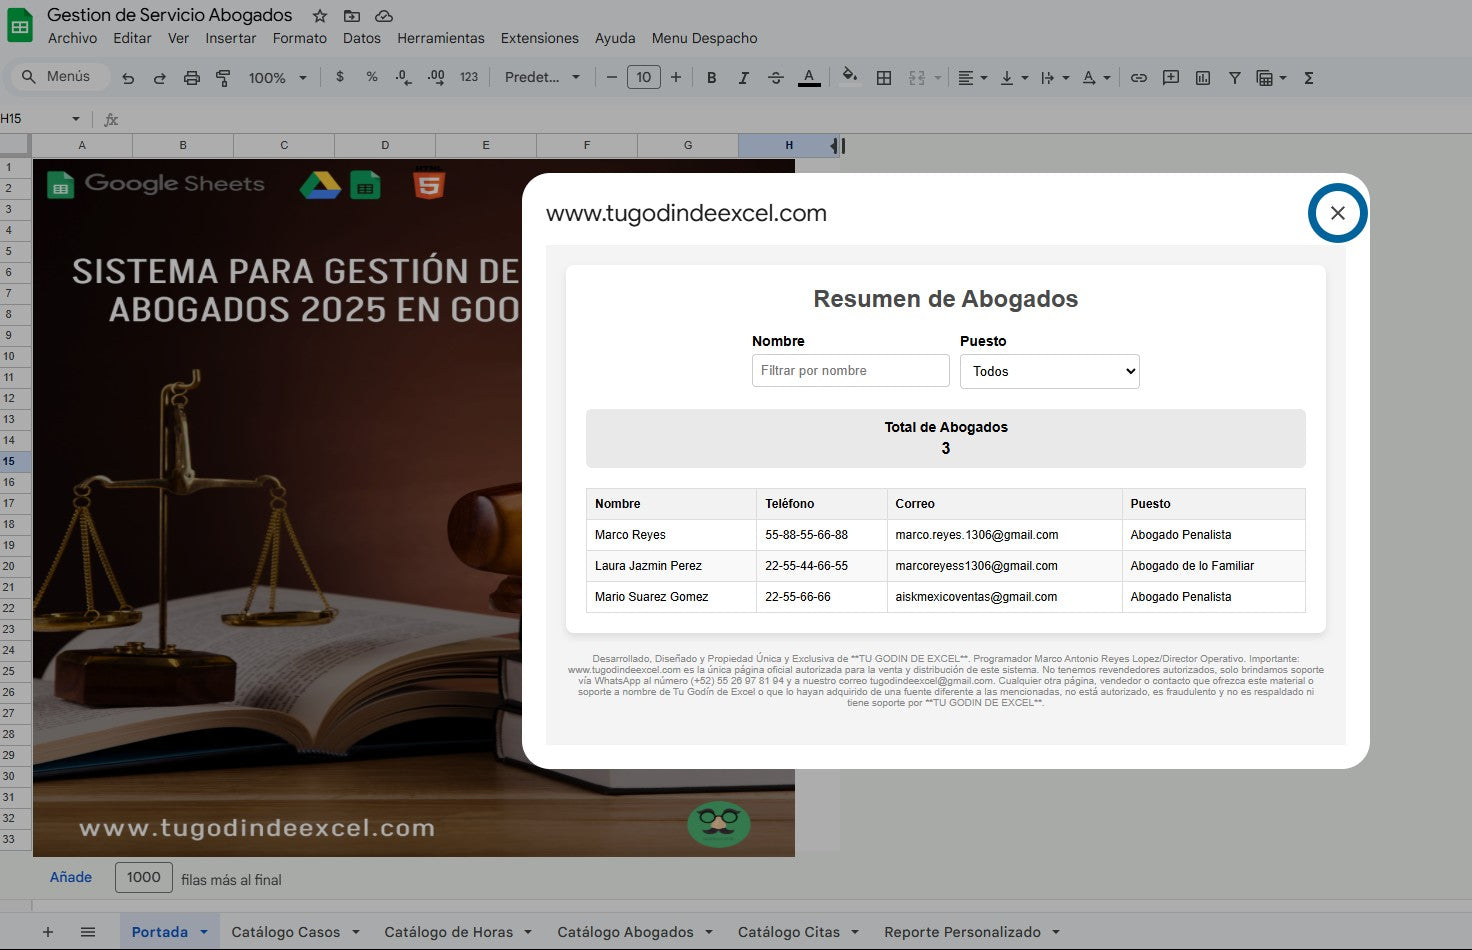Screen dimensions: 1472x950
Task: Decrease font size with minus button
Action: pyautogui.click(x=611, y=77)
